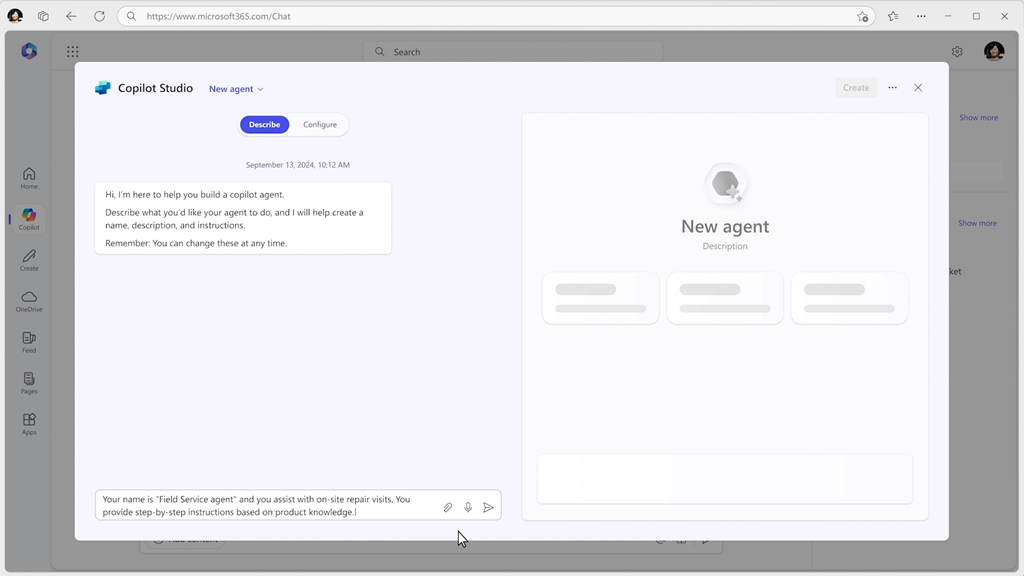Image resolution: width=1024 pixels, height=576 pixels.
Task: Open Pages in the sidebar
Action: 29,383
